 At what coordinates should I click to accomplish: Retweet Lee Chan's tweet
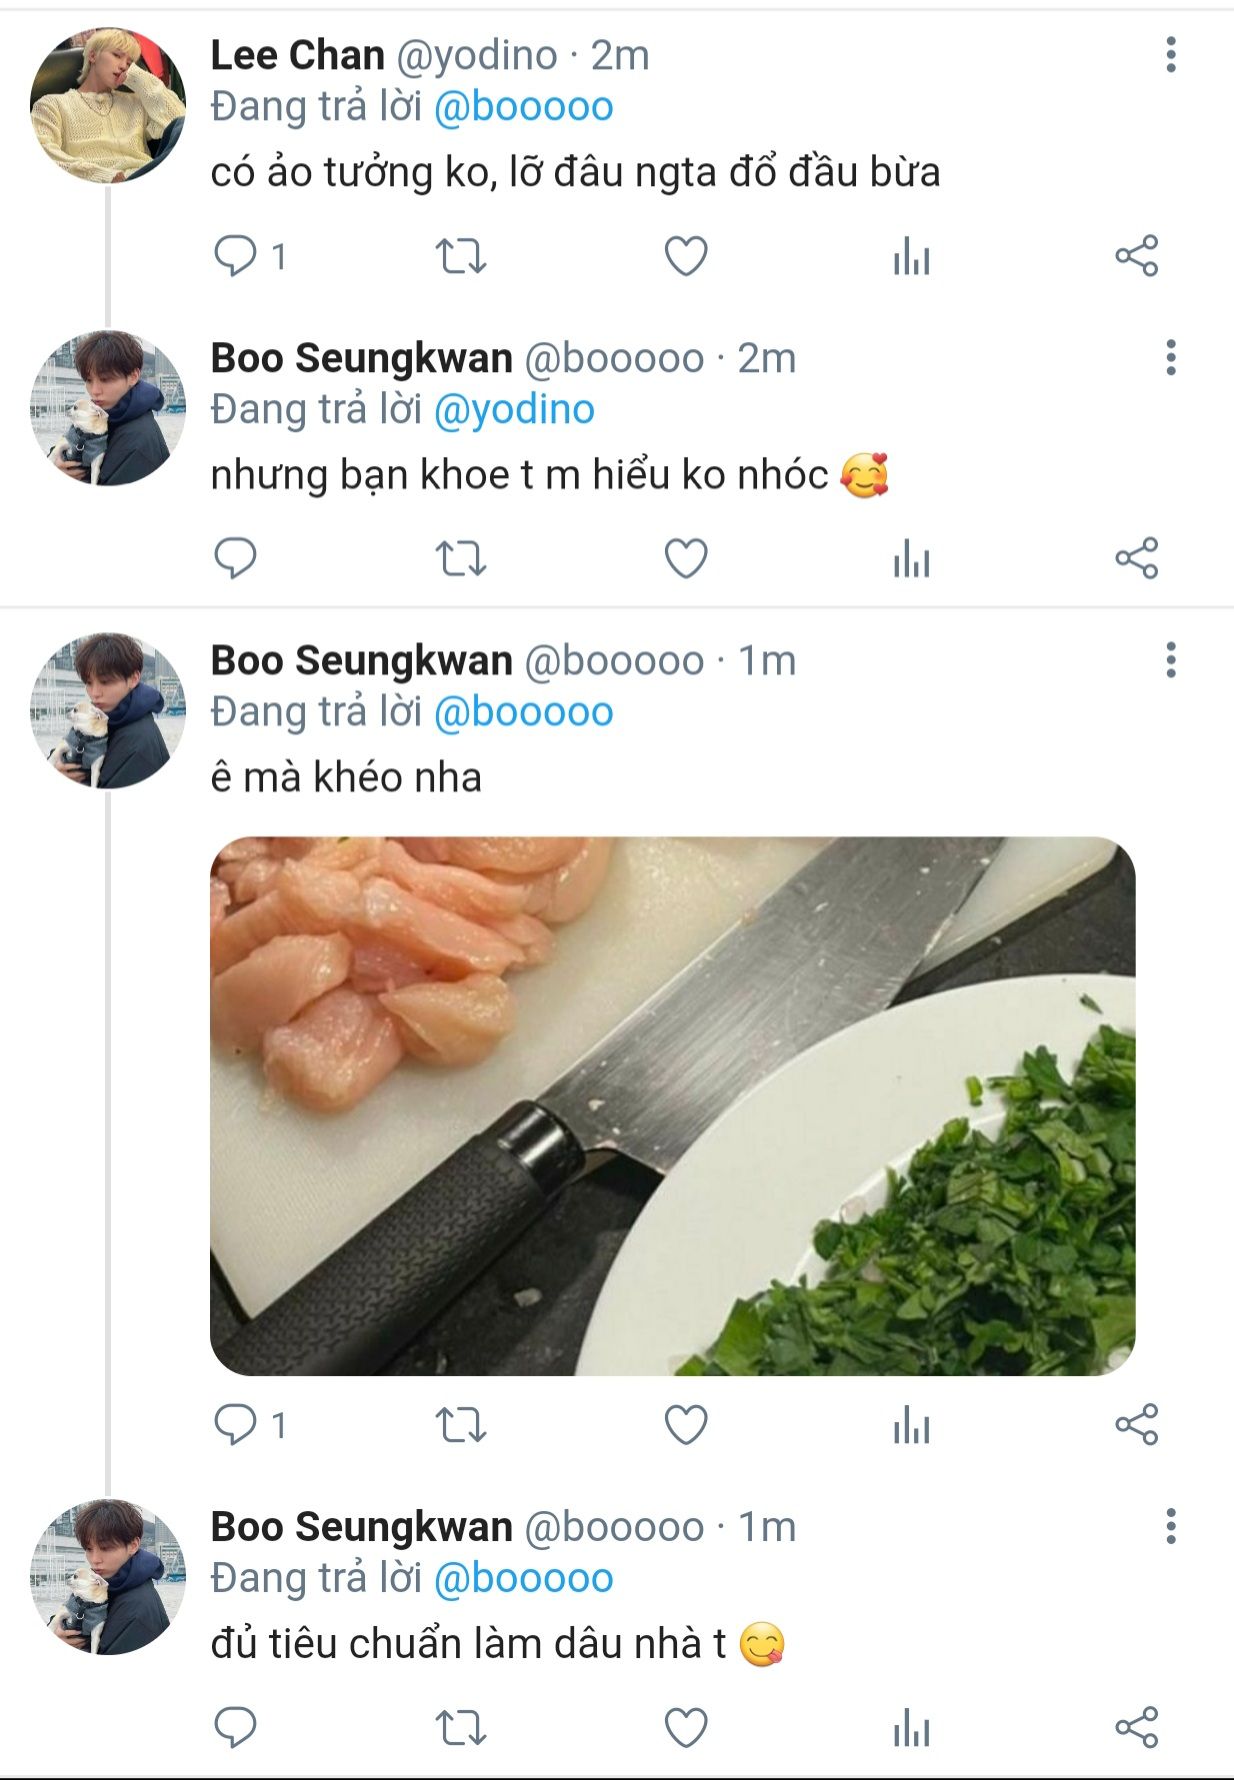[461, 256]
